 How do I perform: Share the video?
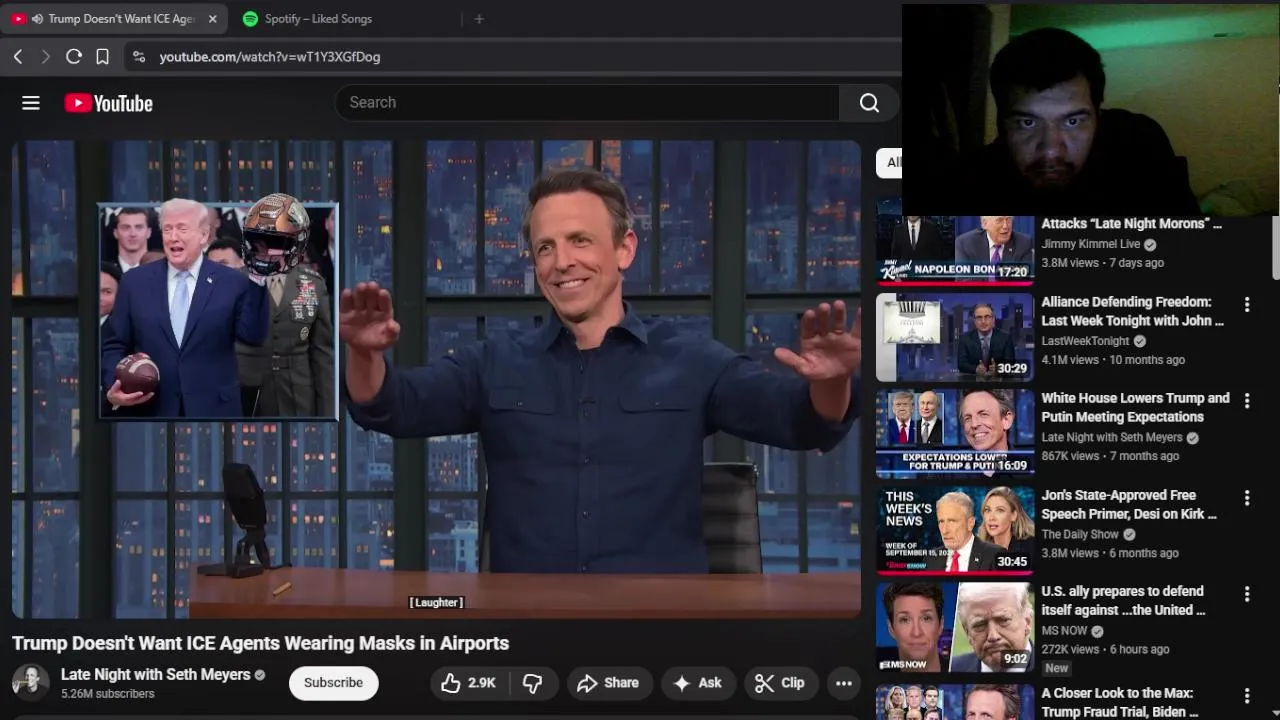click(x=609, y=683)
